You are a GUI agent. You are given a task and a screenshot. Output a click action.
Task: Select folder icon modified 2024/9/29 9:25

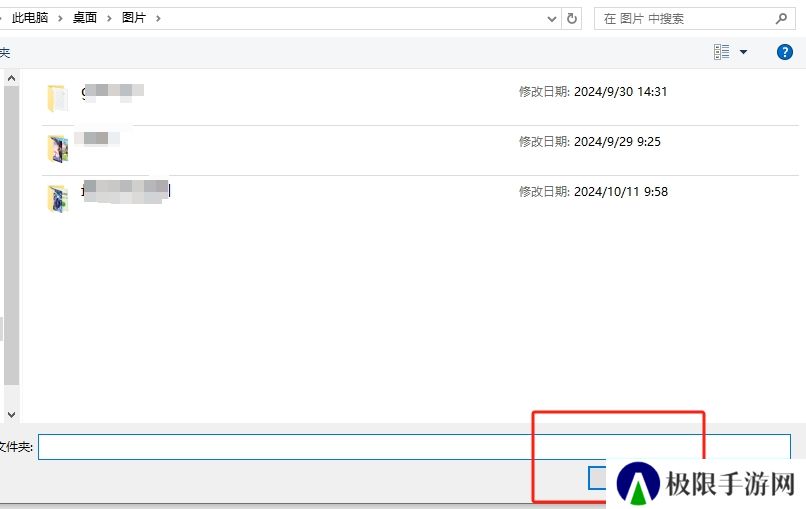[58, 149]
